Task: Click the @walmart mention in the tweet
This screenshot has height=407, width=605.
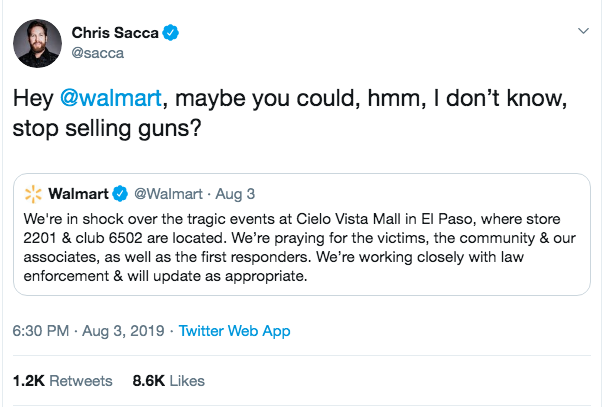Action: point(106,102)
